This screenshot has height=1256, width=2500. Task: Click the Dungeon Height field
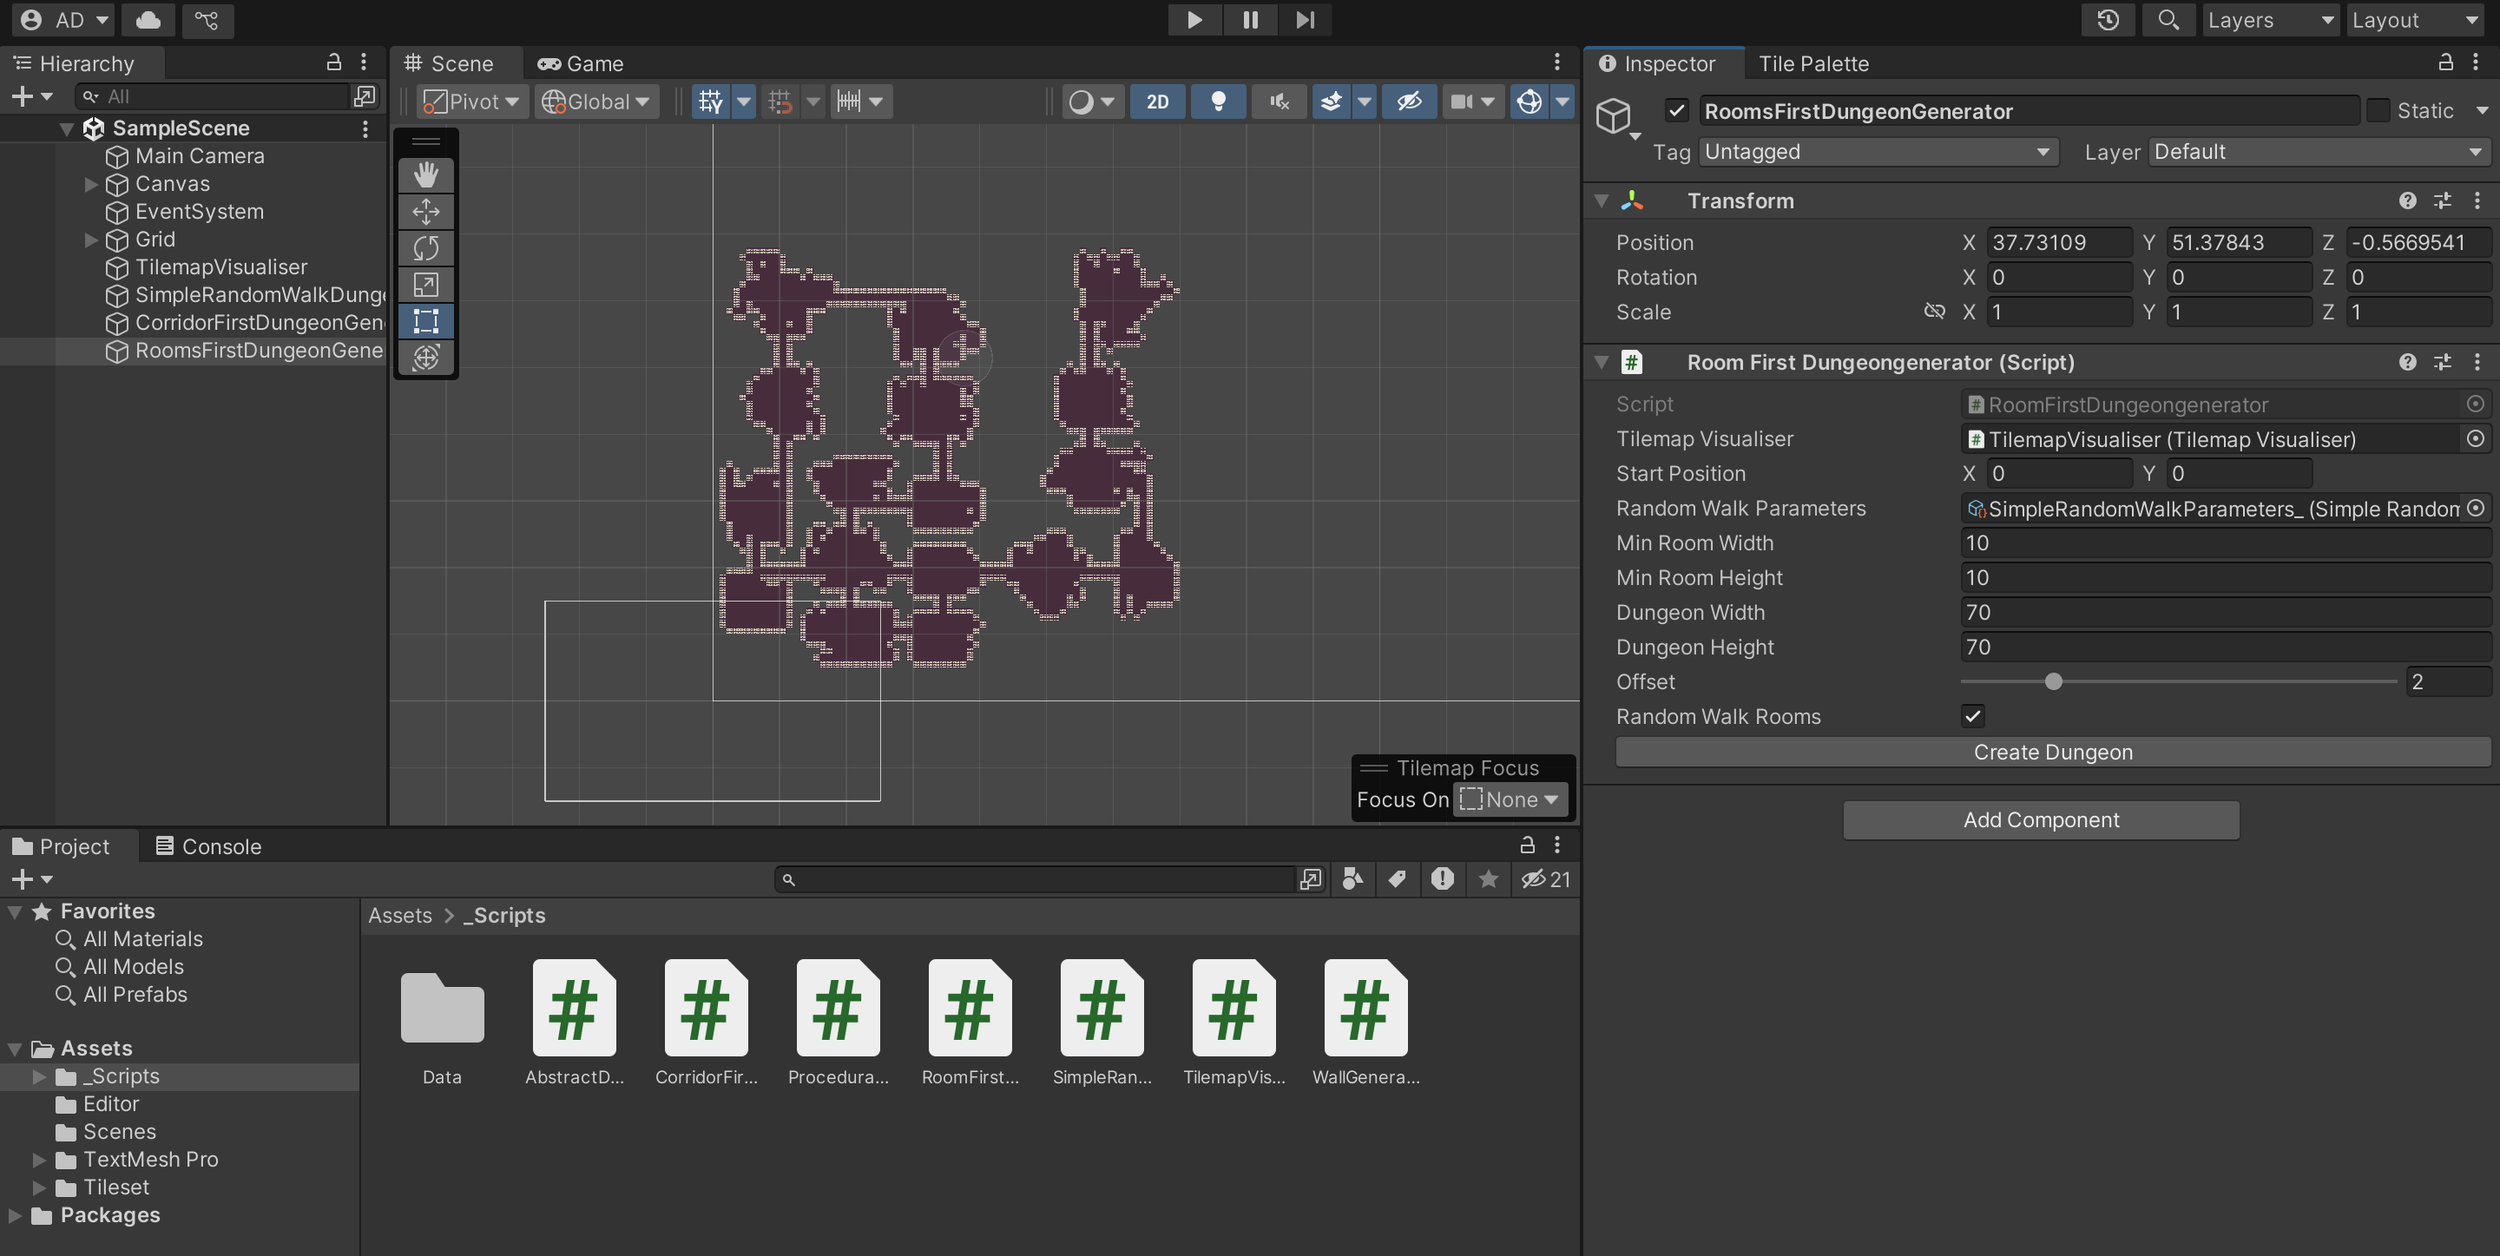tap(2225, 647)
